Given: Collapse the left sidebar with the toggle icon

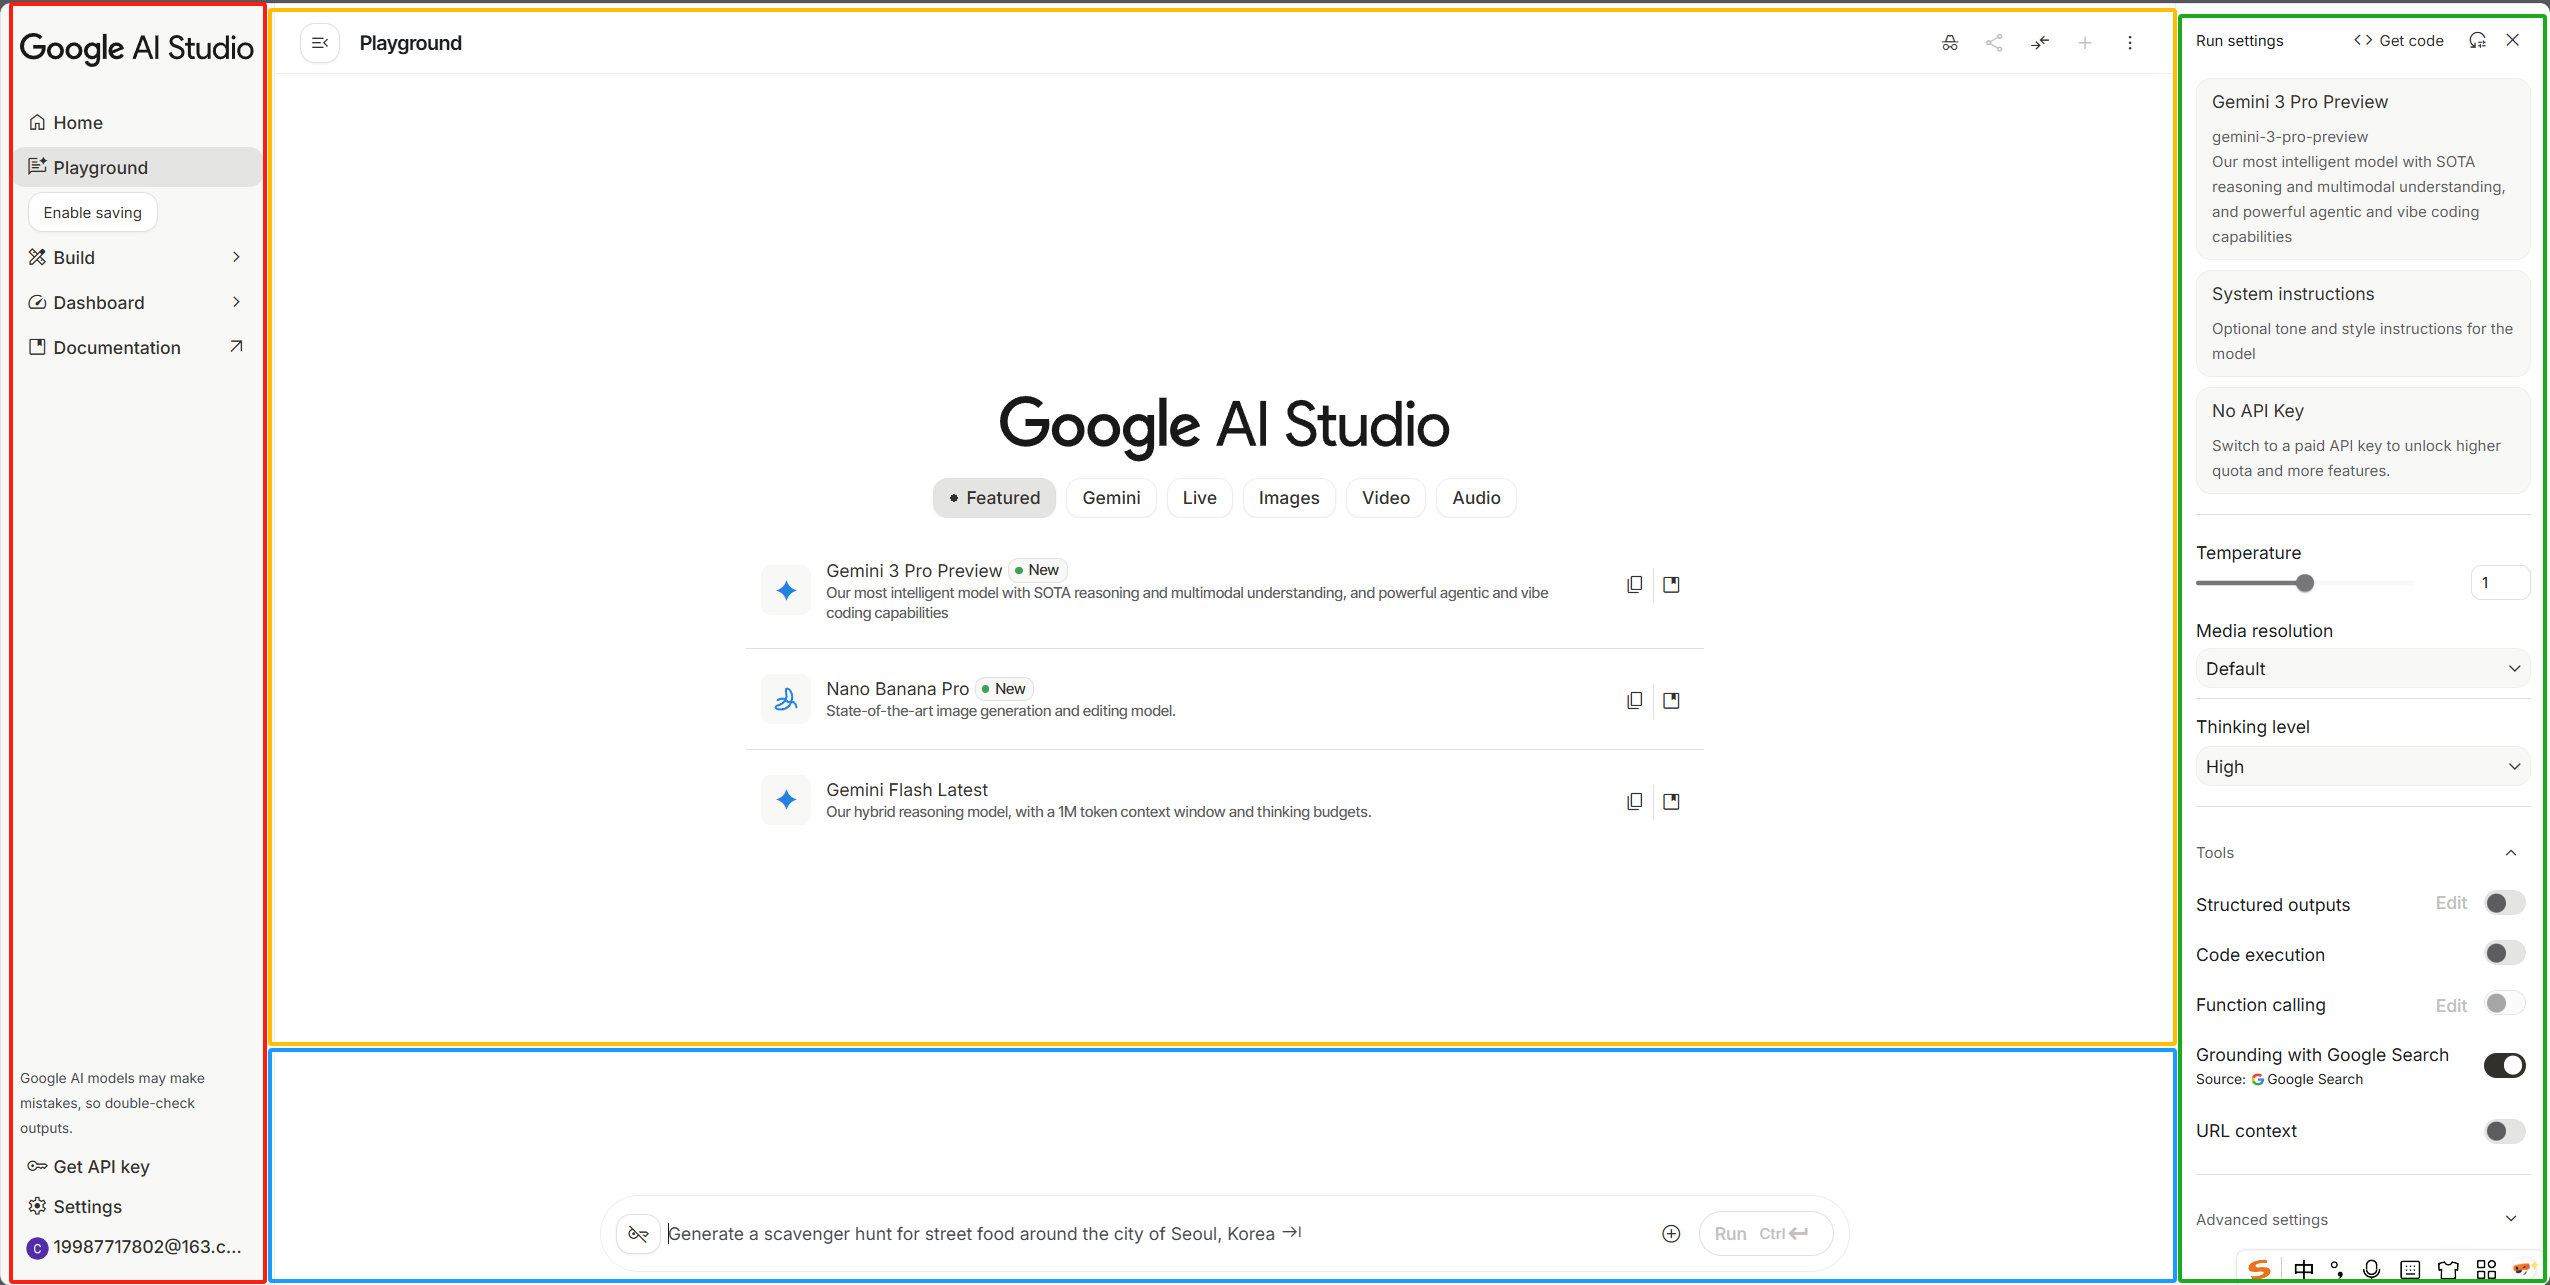Looking at the screenshot, I should click(x=320, y=43).
